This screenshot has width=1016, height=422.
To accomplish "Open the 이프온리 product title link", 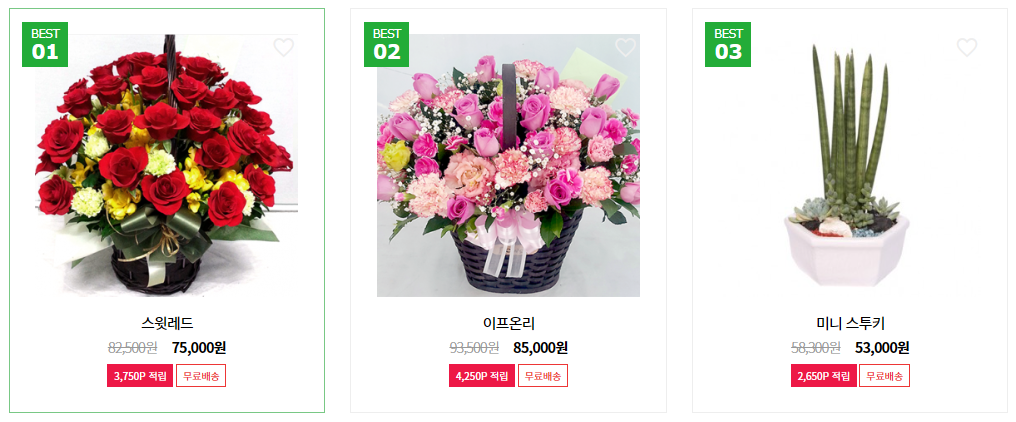I will point(509,323).
